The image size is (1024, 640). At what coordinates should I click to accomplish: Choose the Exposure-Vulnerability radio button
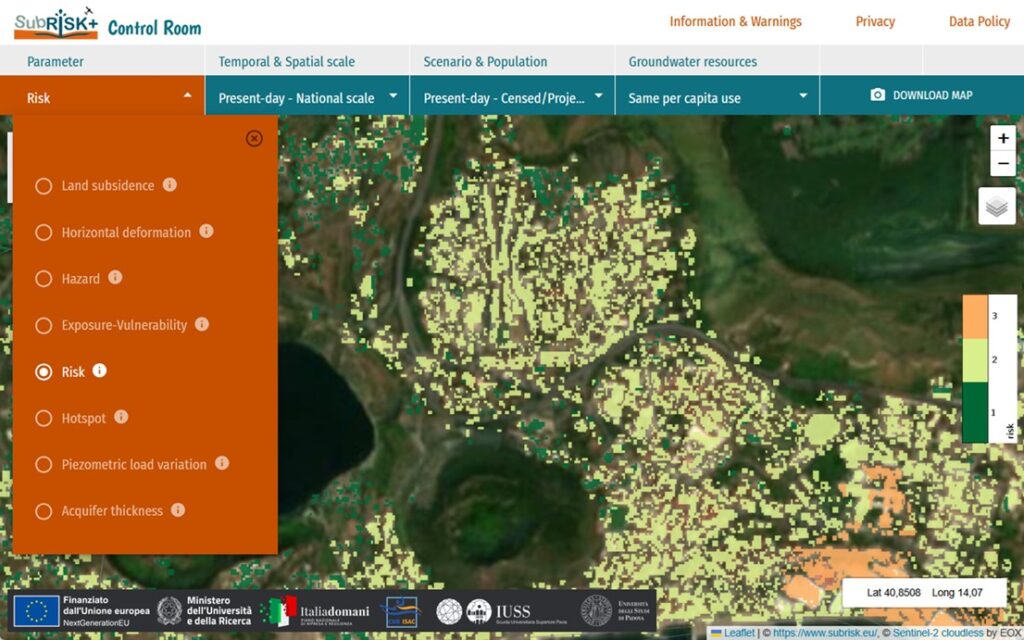tap(44, 325)
